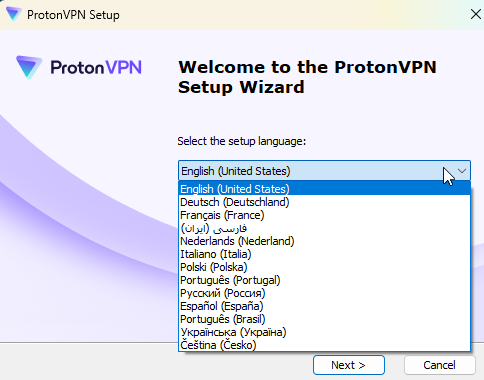Pick the Persian (Iran) language entry

(324, 228)
